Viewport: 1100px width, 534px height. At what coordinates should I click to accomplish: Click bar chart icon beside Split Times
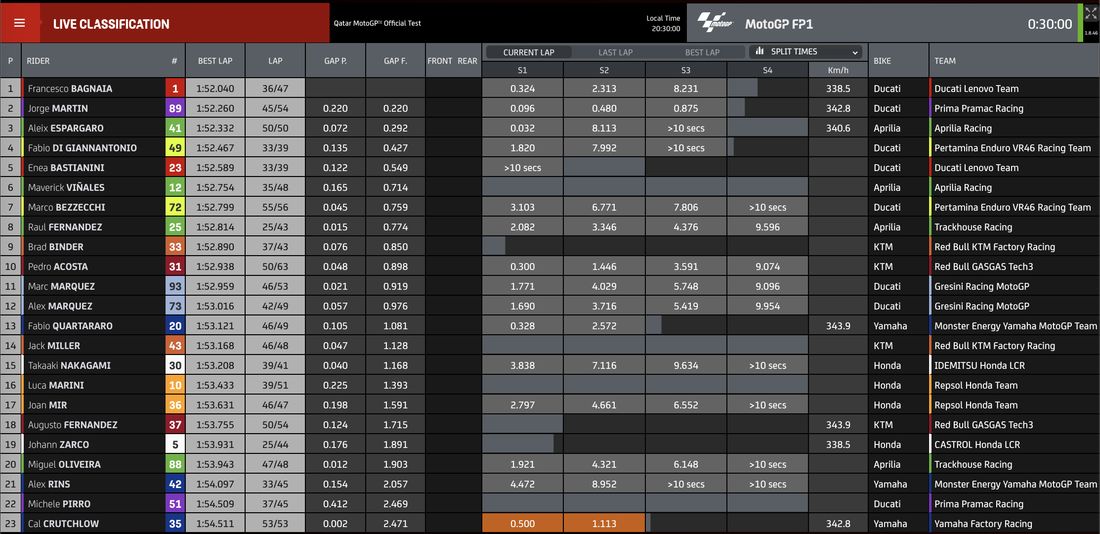pyautogui.click(x=760, y=51)
